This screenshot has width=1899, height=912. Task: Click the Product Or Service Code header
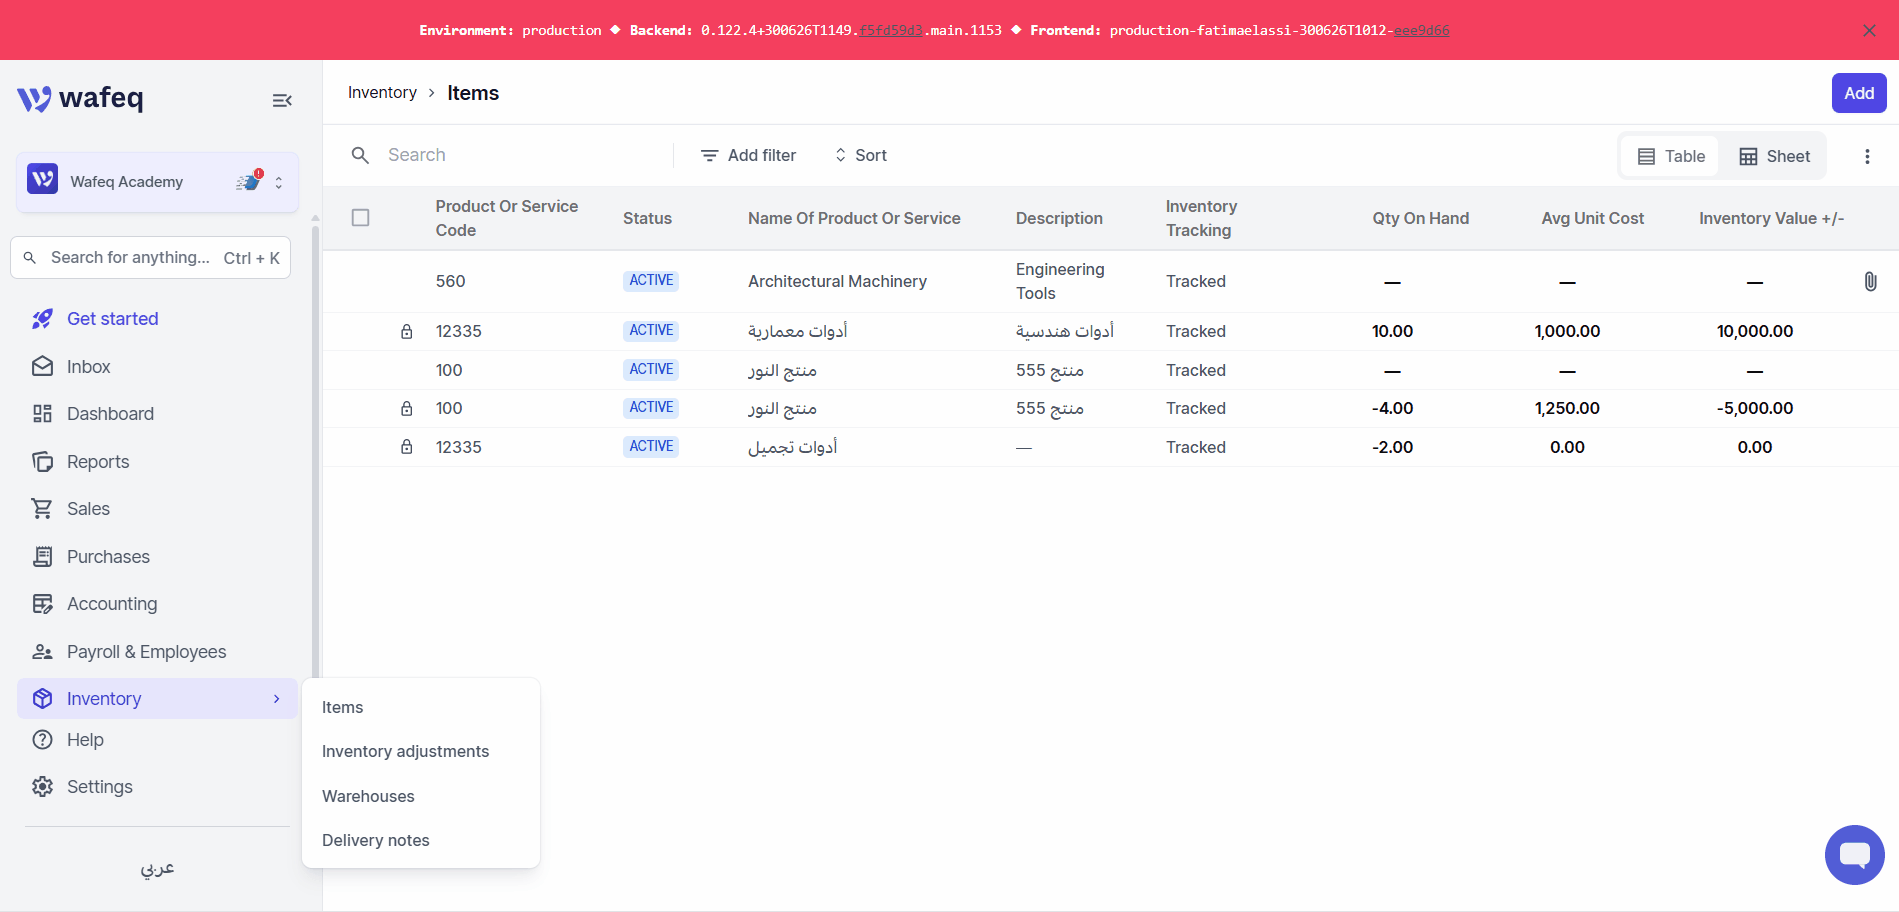click(507, 219)
